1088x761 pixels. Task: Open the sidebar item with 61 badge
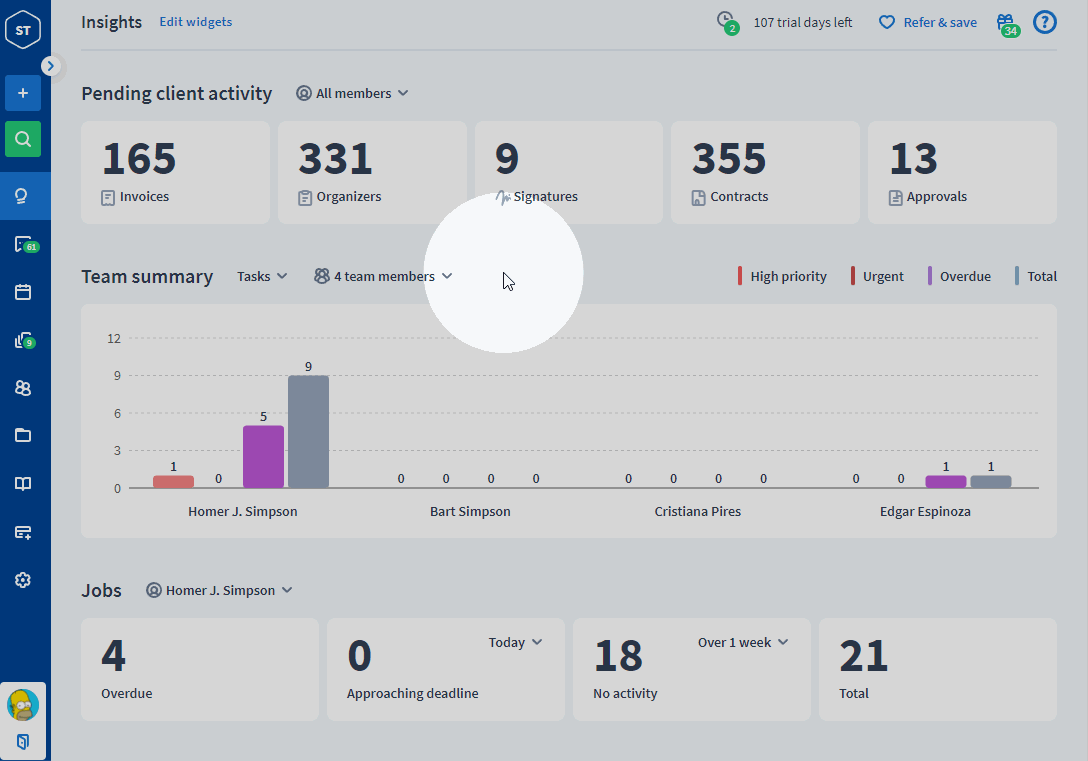24,244
